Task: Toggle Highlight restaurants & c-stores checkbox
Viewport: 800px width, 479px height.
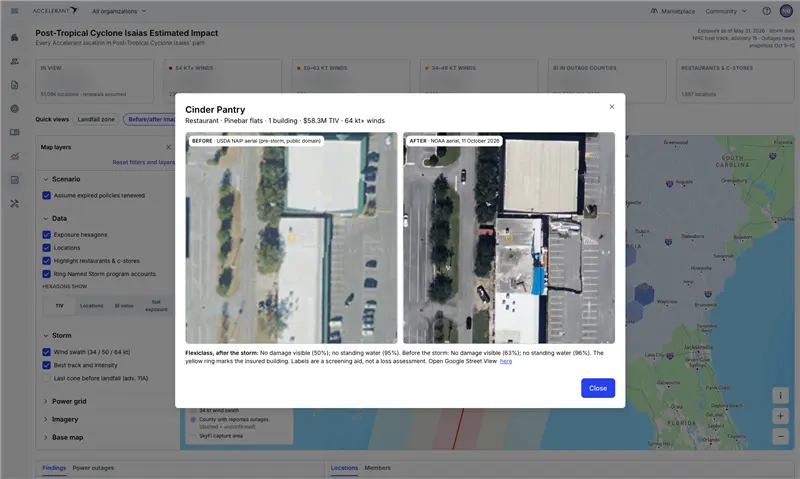Action: 46,261
